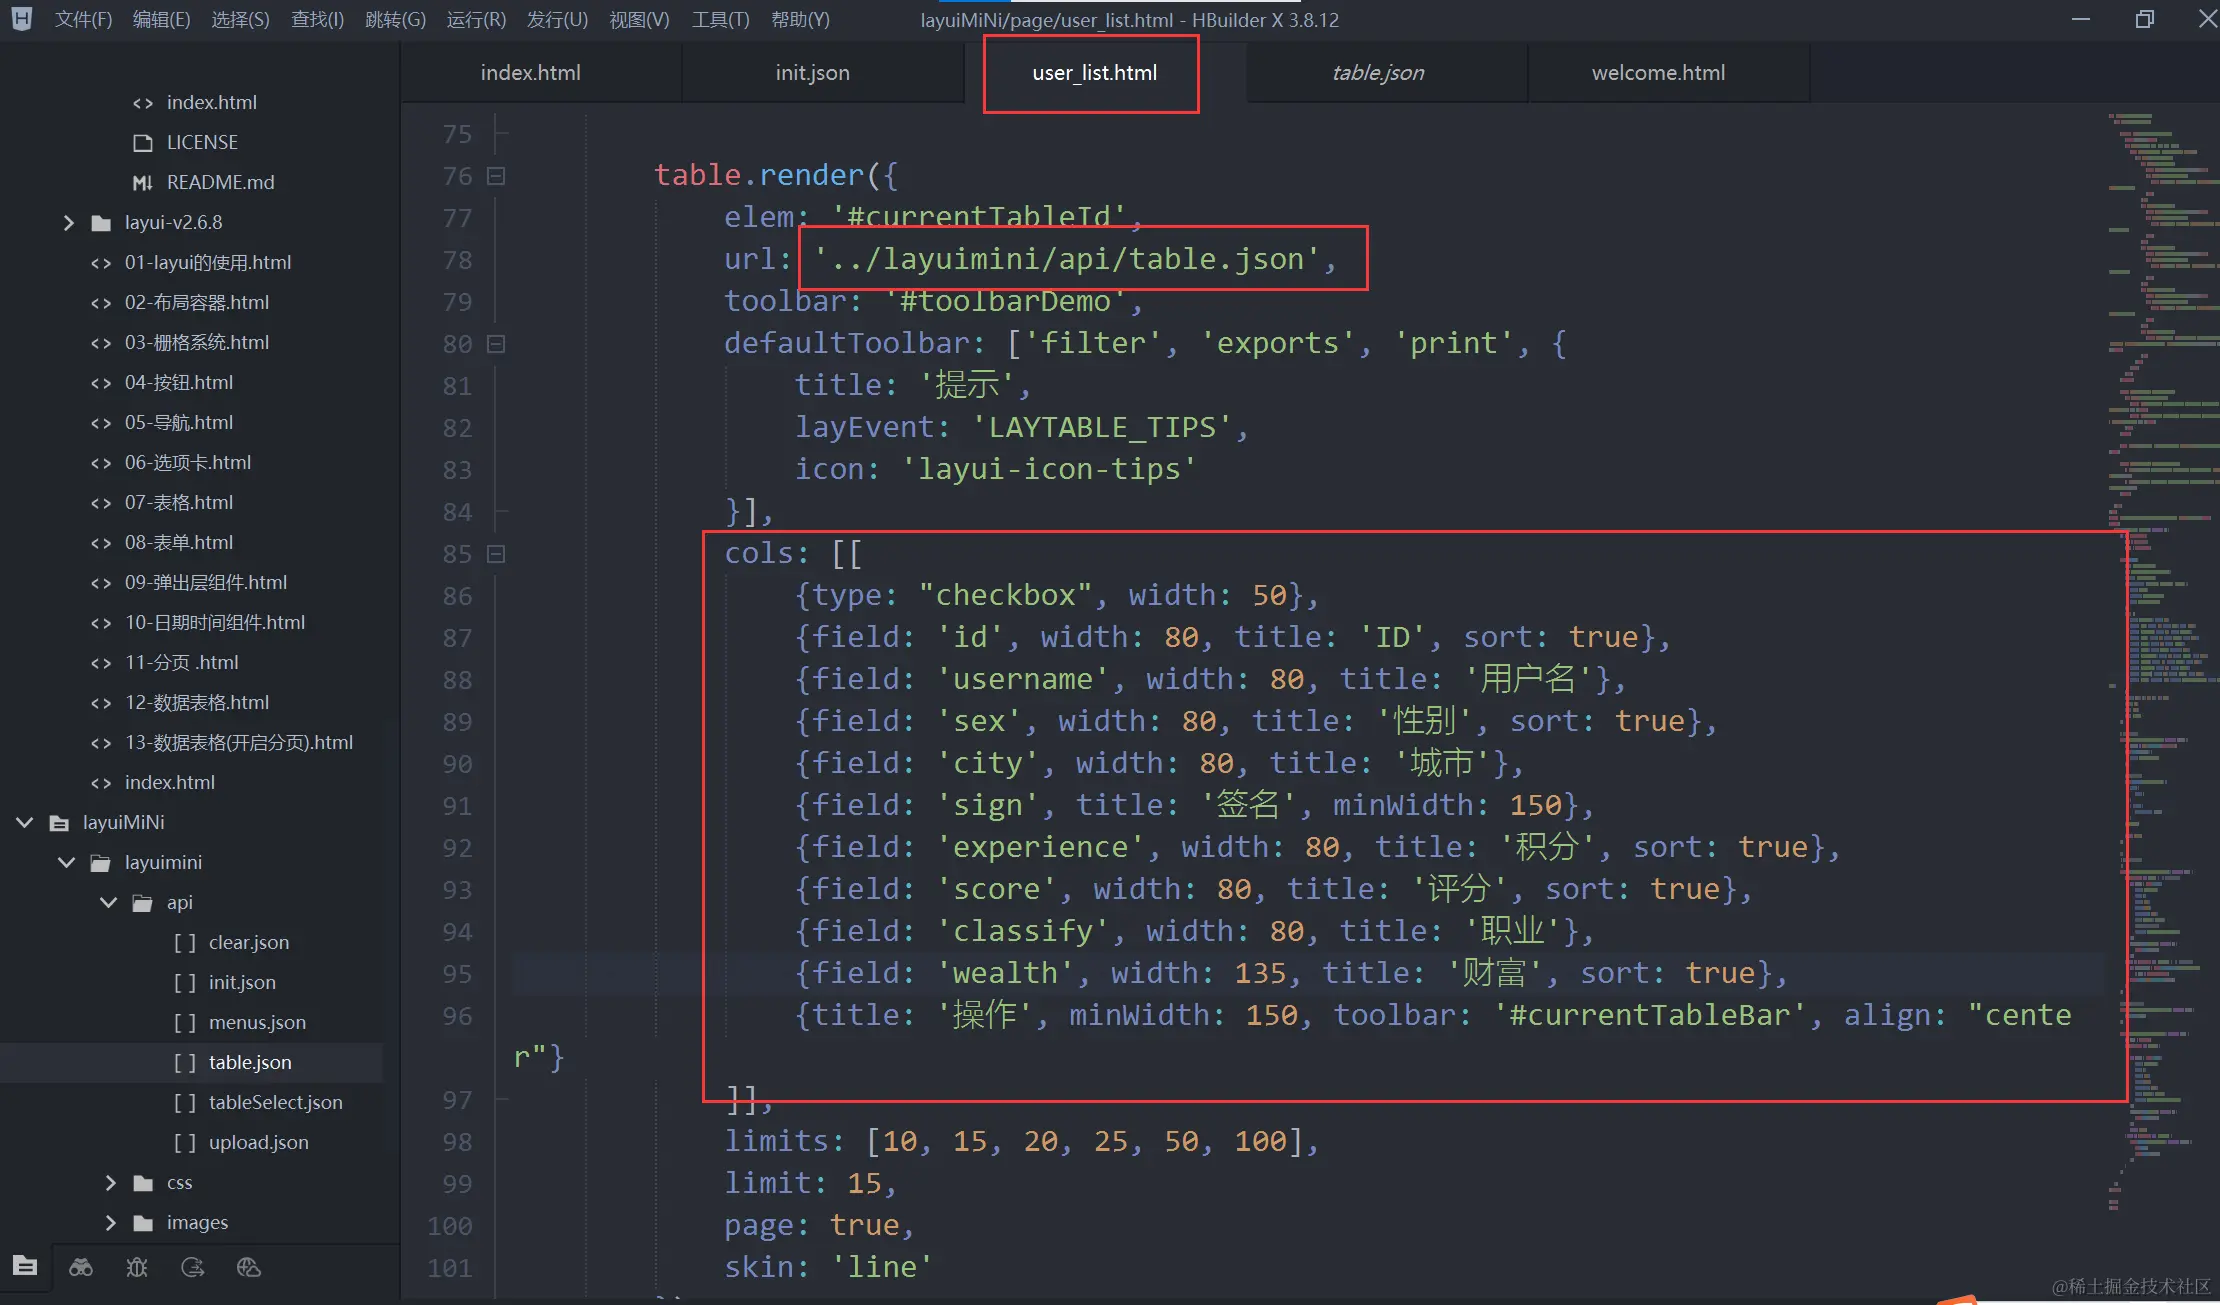The height and width of the screenshot is (1305, 2220).
Task: Open 08-表单.html in file tree
Action: [179, 542]
